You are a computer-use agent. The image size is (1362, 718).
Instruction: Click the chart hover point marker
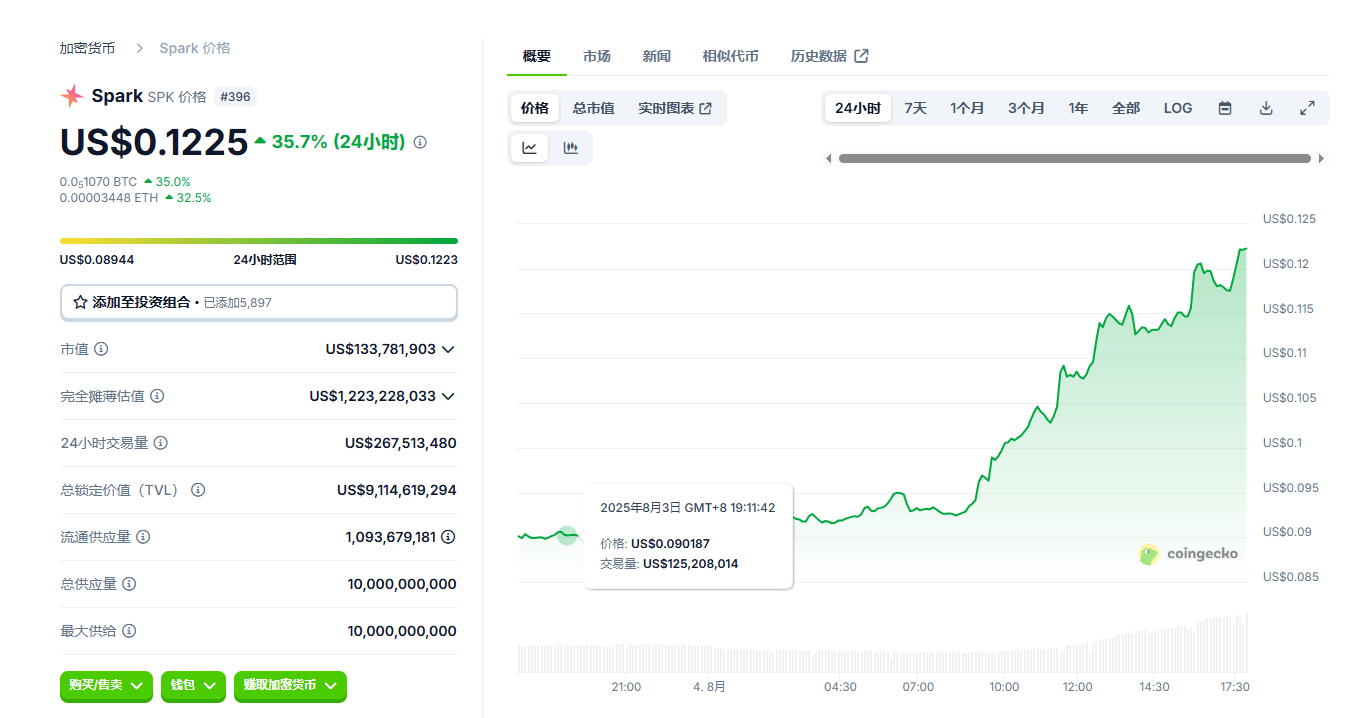coord(567,535)
